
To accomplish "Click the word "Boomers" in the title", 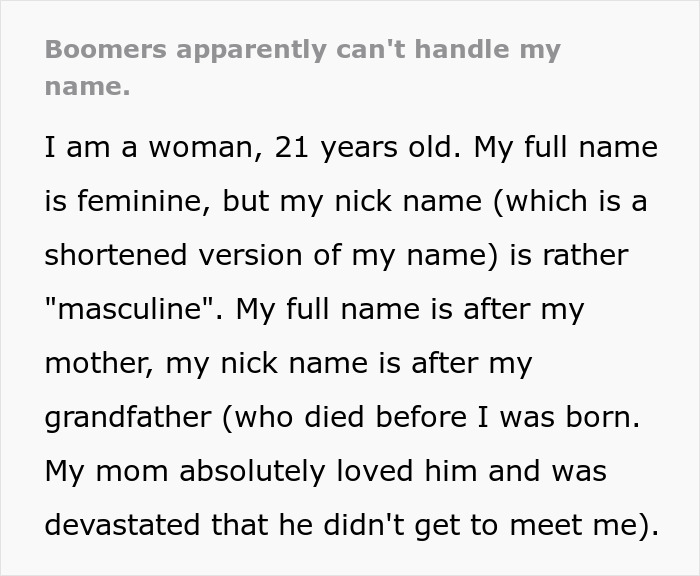I will (x=106, y=49).
